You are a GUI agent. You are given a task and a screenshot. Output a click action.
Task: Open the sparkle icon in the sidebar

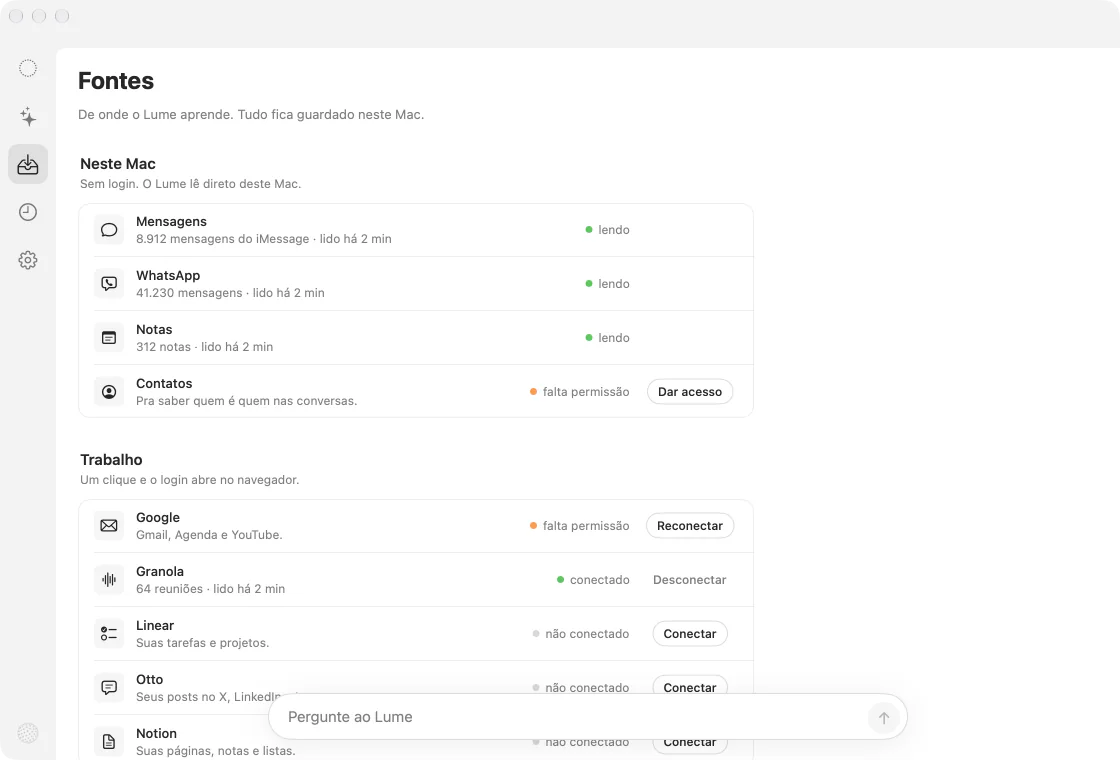pos(28,116)
